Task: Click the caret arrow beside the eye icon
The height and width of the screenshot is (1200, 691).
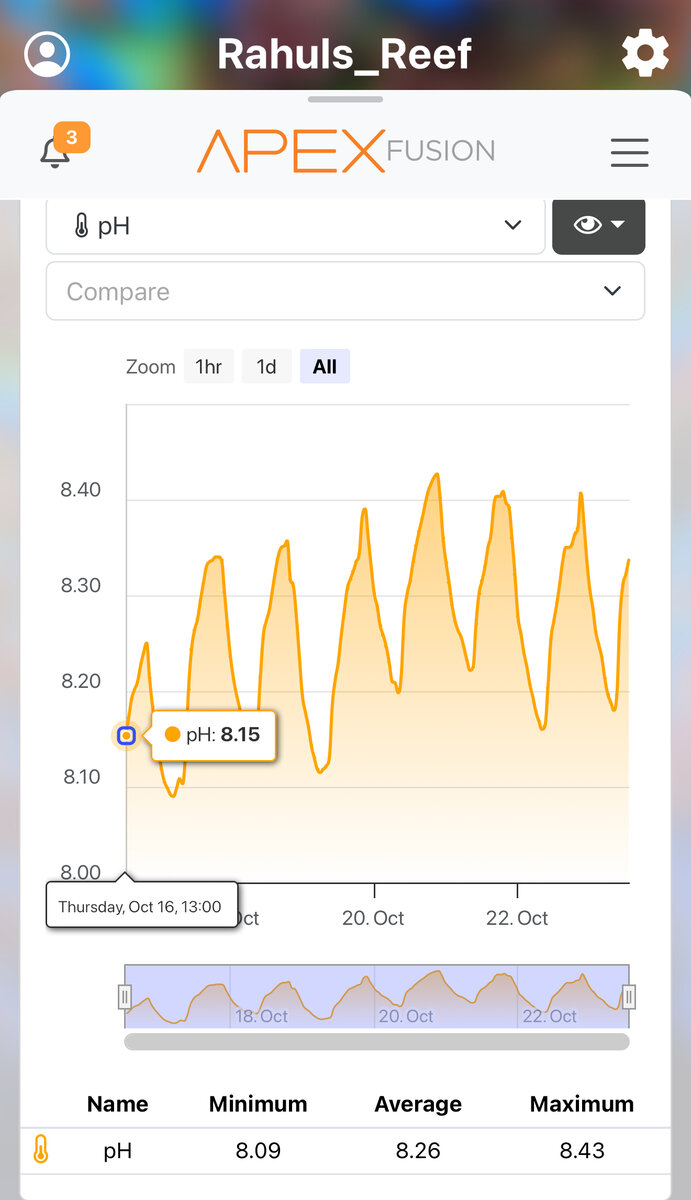Action: click(618, 225)
